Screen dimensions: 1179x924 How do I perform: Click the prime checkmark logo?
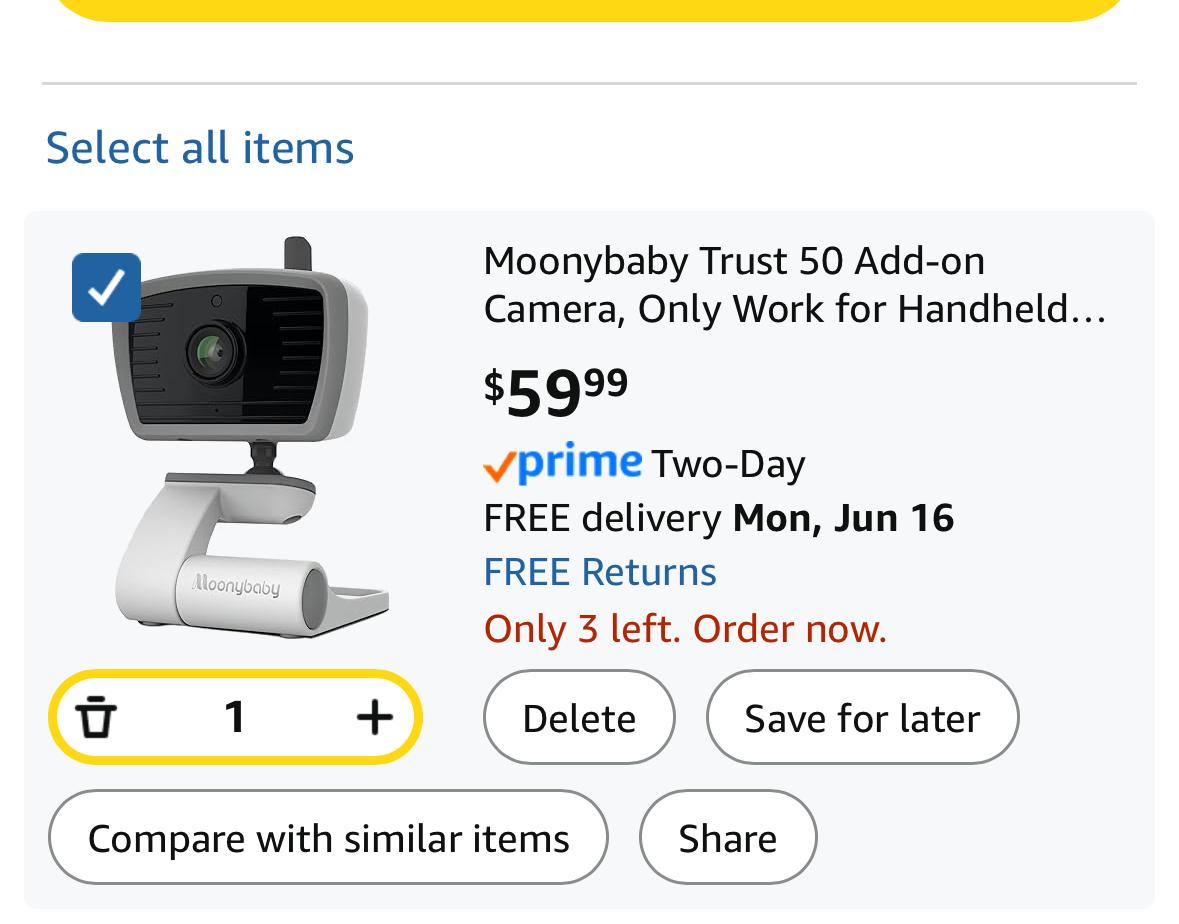[562, 463]
